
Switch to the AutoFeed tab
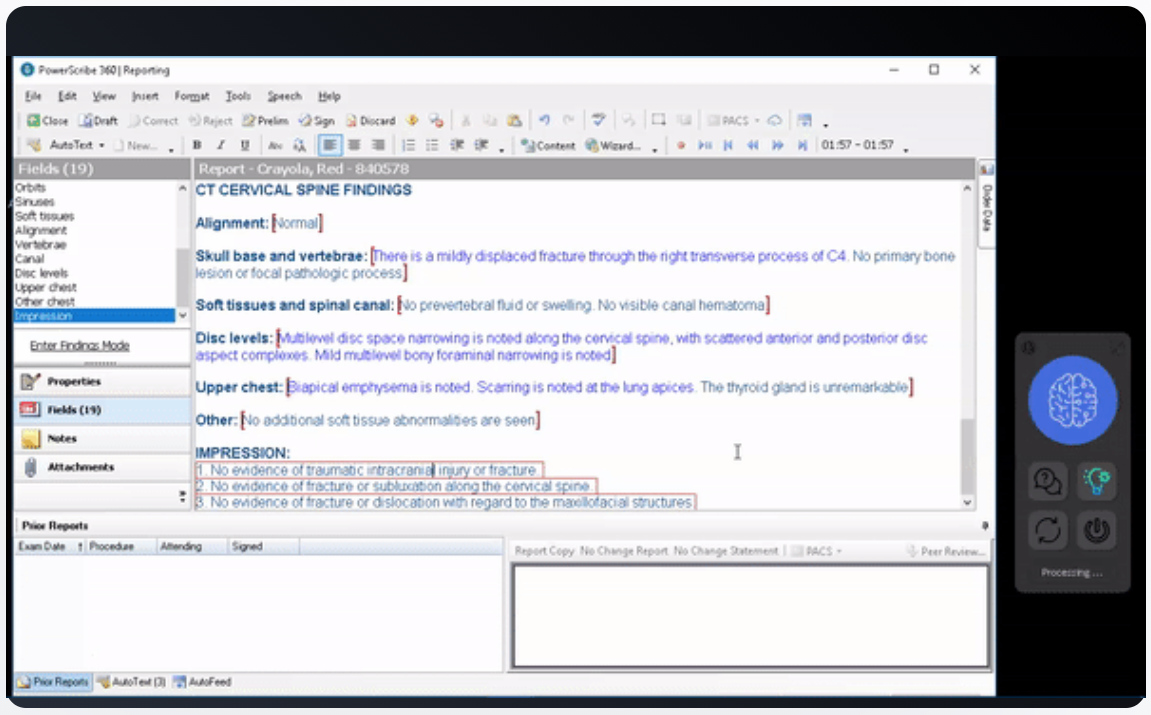tap(202, 682)
